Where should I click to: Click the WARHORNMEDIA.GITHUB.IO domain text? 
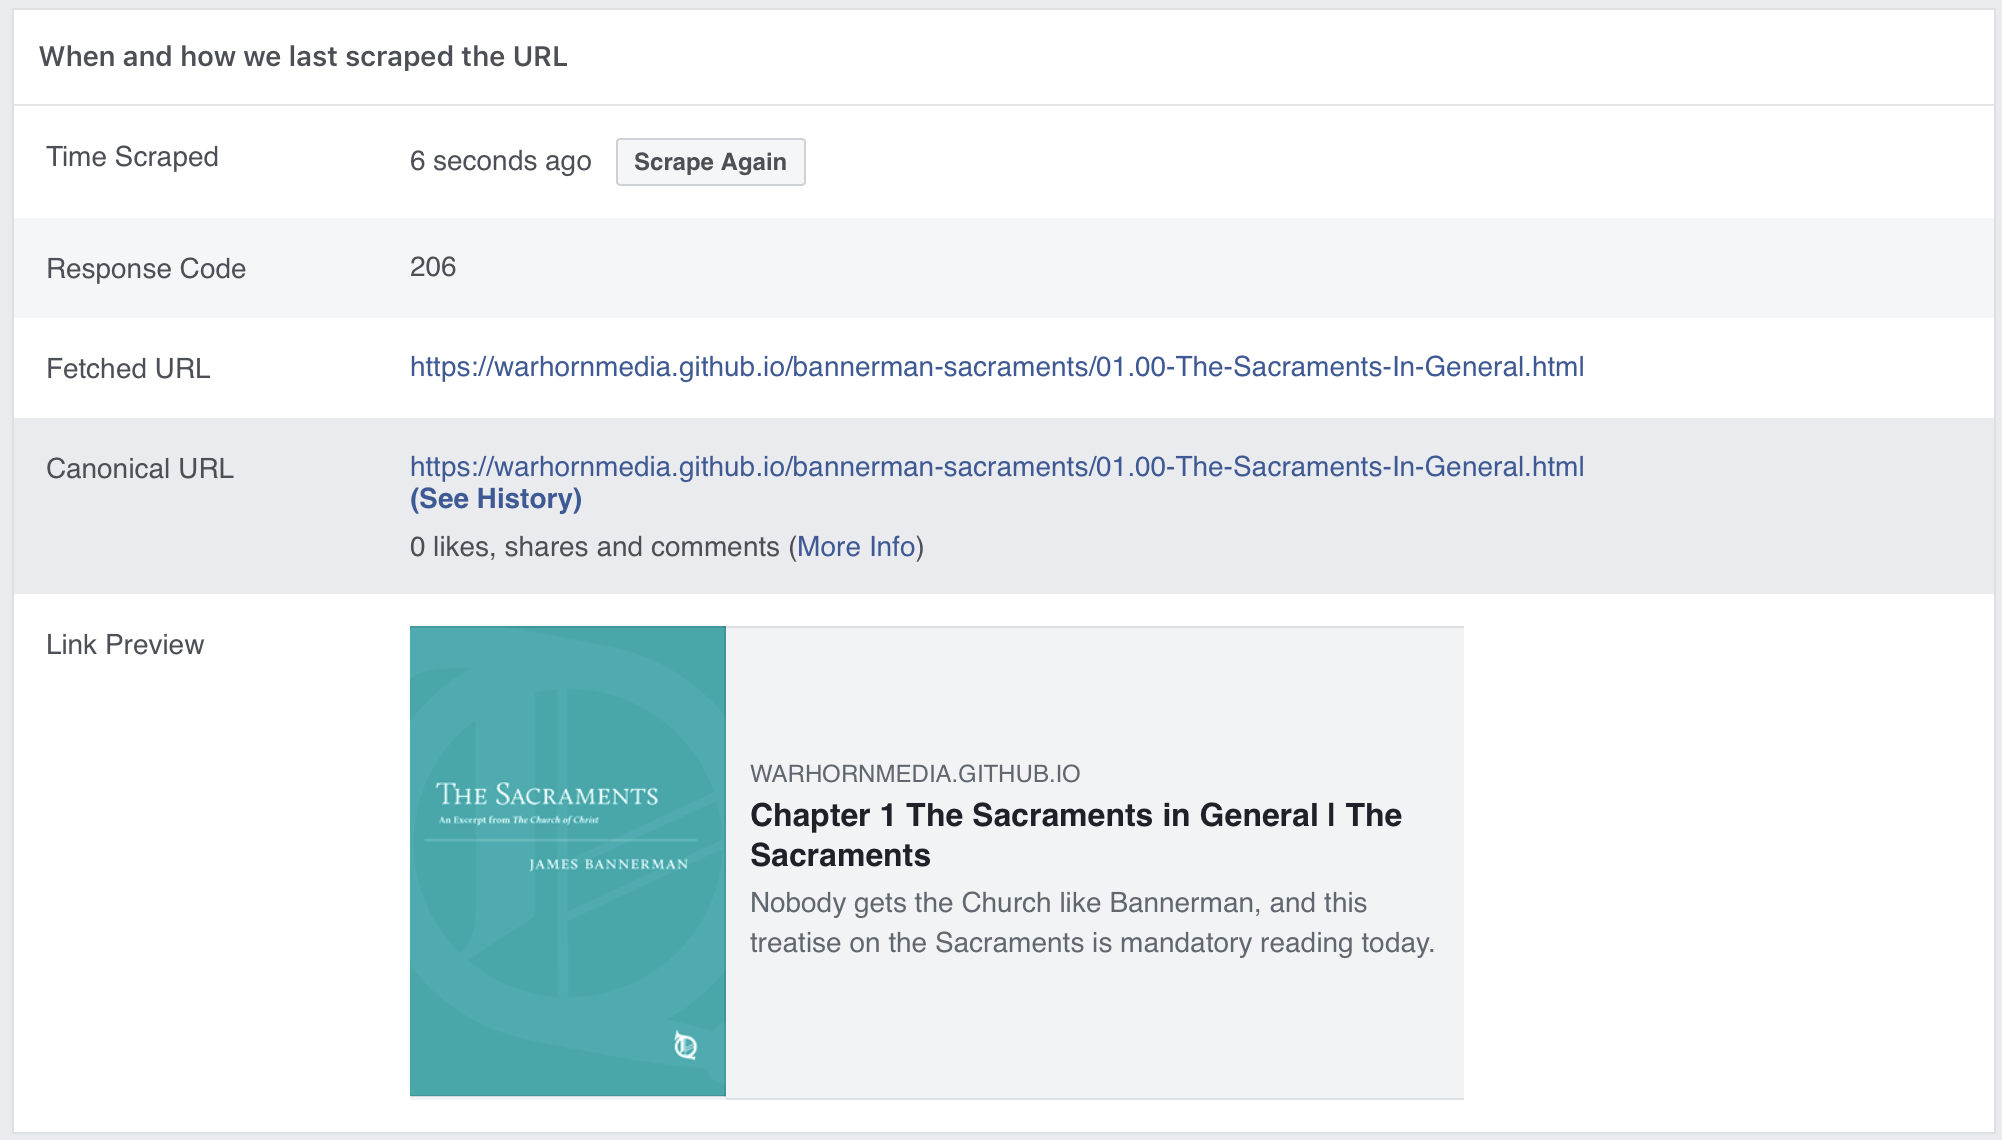click(x=914, y=774)
